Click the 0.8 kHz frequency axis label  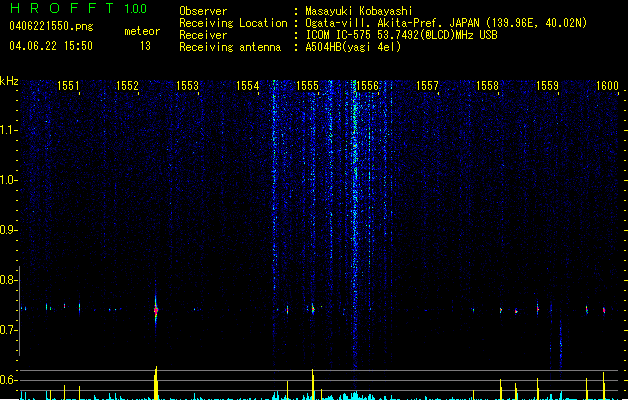(8, 280)
